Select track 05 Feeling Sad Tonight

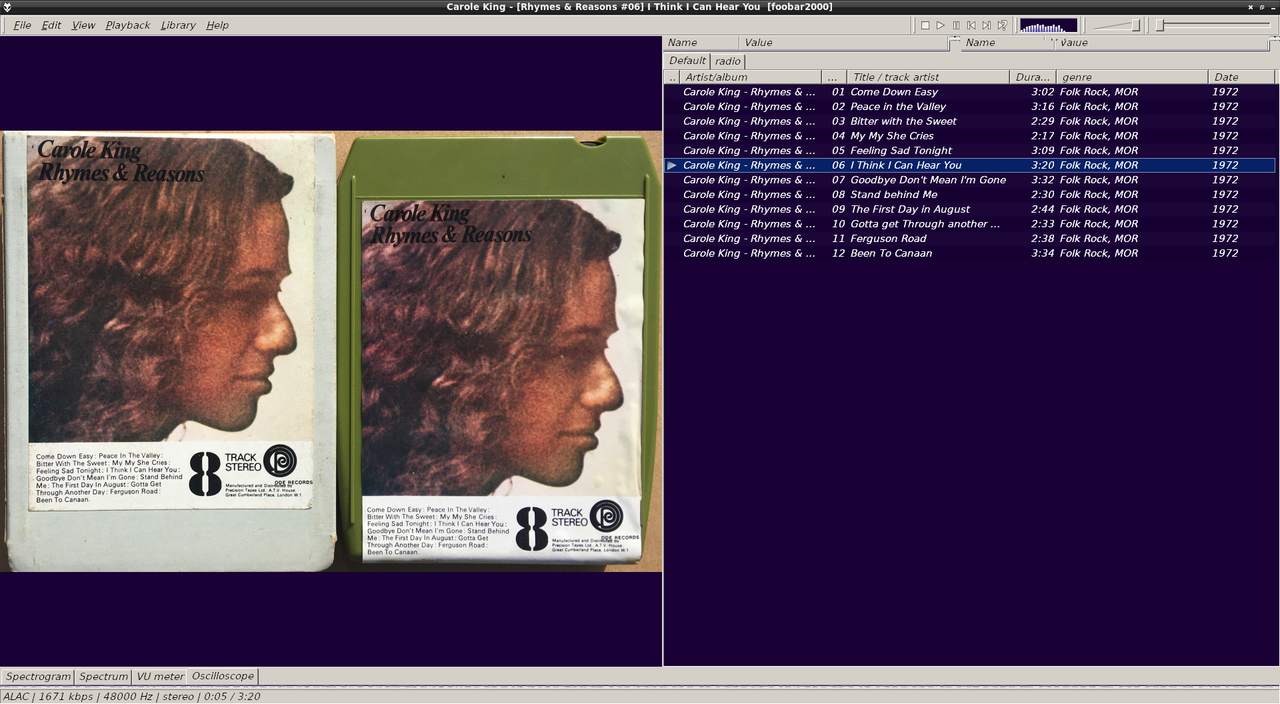(970, 151)
